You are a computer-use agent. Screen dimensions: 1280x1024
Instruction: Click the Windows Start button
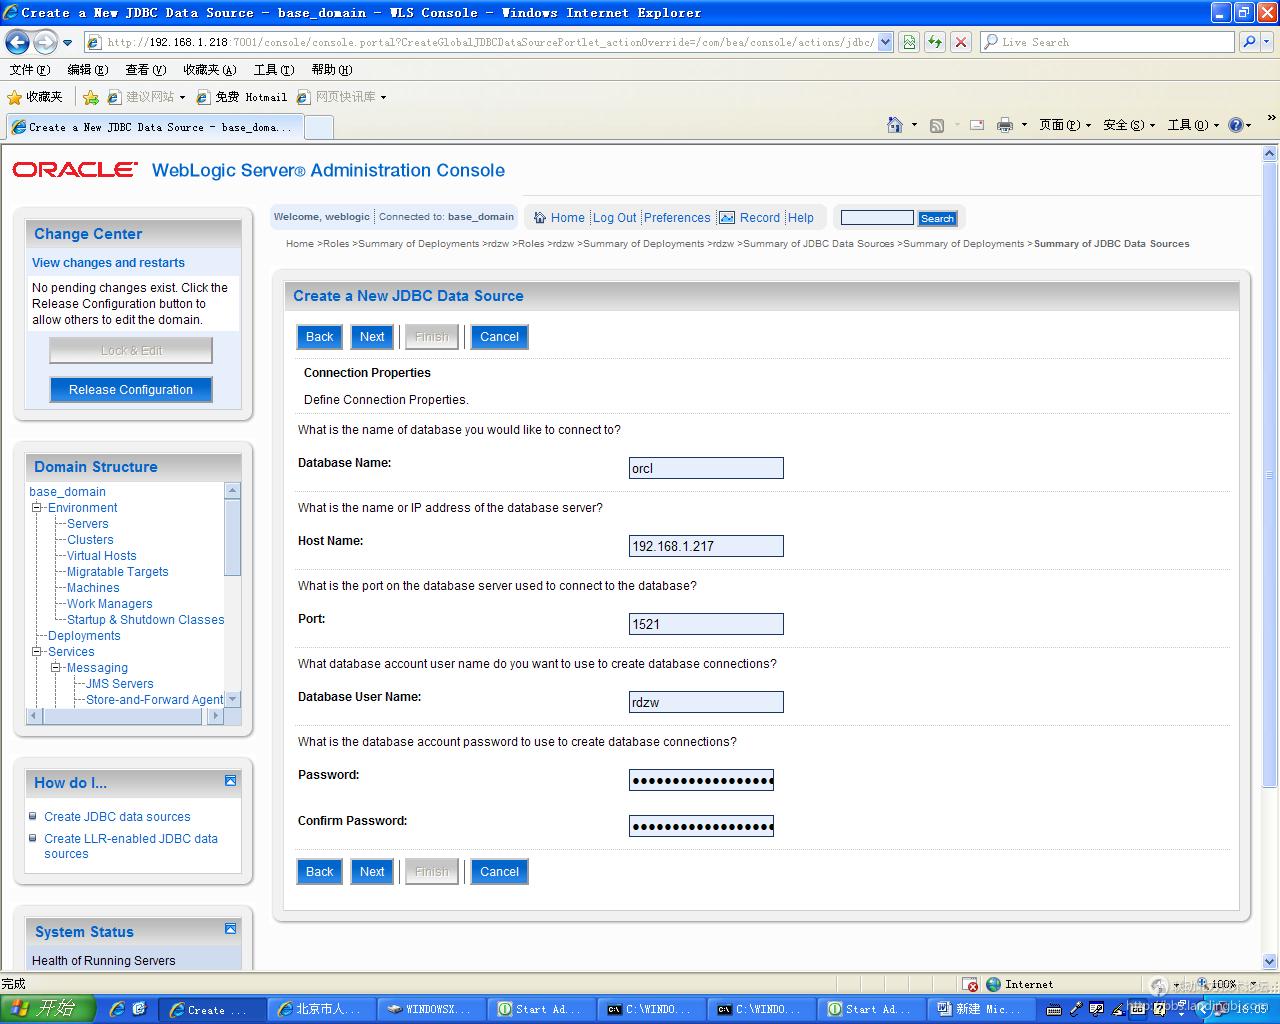pos(47,1008)
